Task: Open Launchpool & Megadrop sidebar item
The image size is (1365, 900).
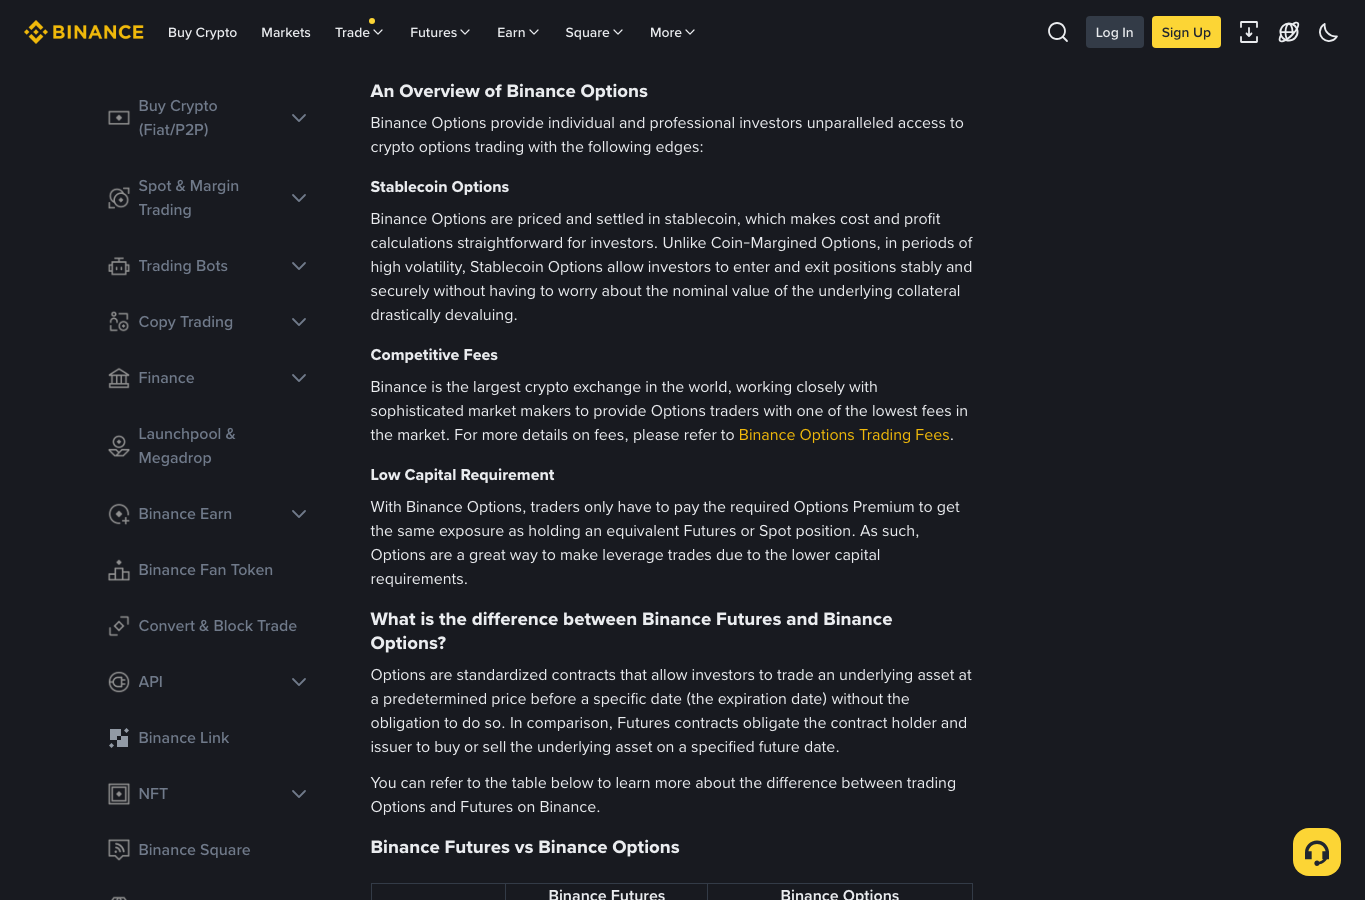Action: pos(187,446)
